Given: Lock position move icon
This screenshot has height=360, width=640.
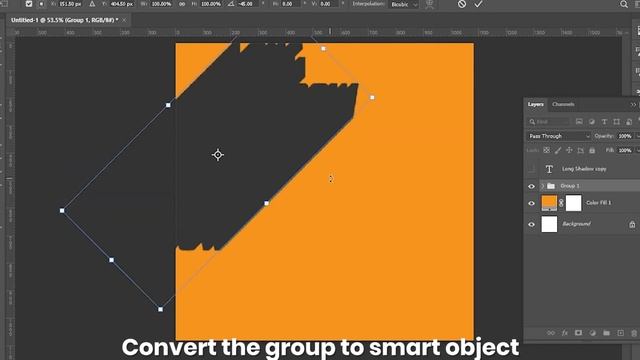Looking at the screenshot, I should click(569, 150).
